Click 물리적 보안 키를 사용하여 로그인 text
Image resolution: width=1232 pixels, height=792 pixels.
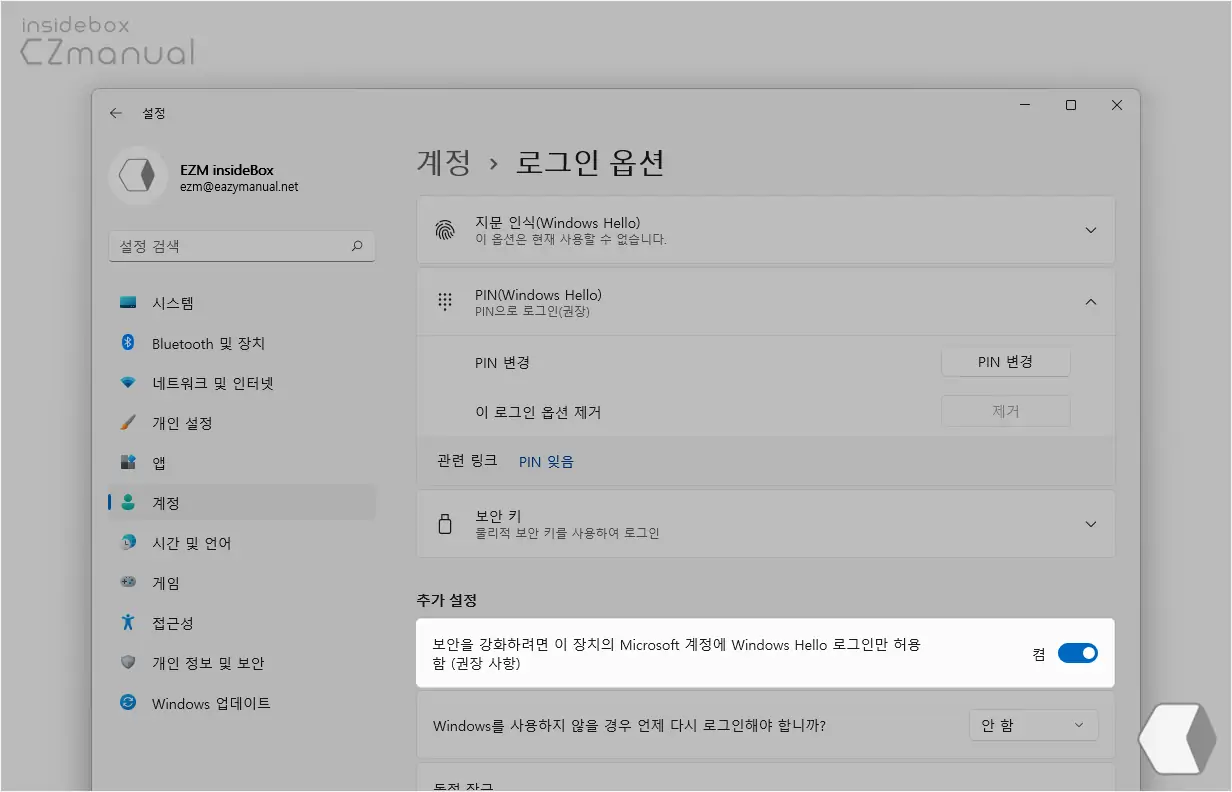[x=567, y=533]
